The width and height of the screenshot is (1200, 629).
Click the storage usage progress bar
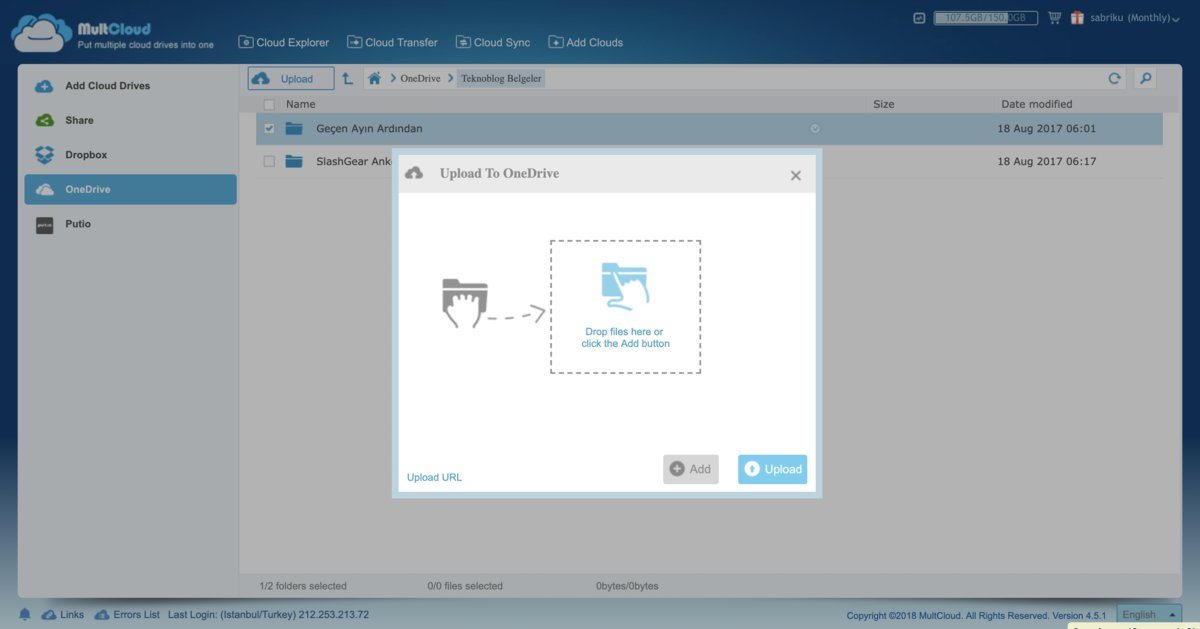985,18
